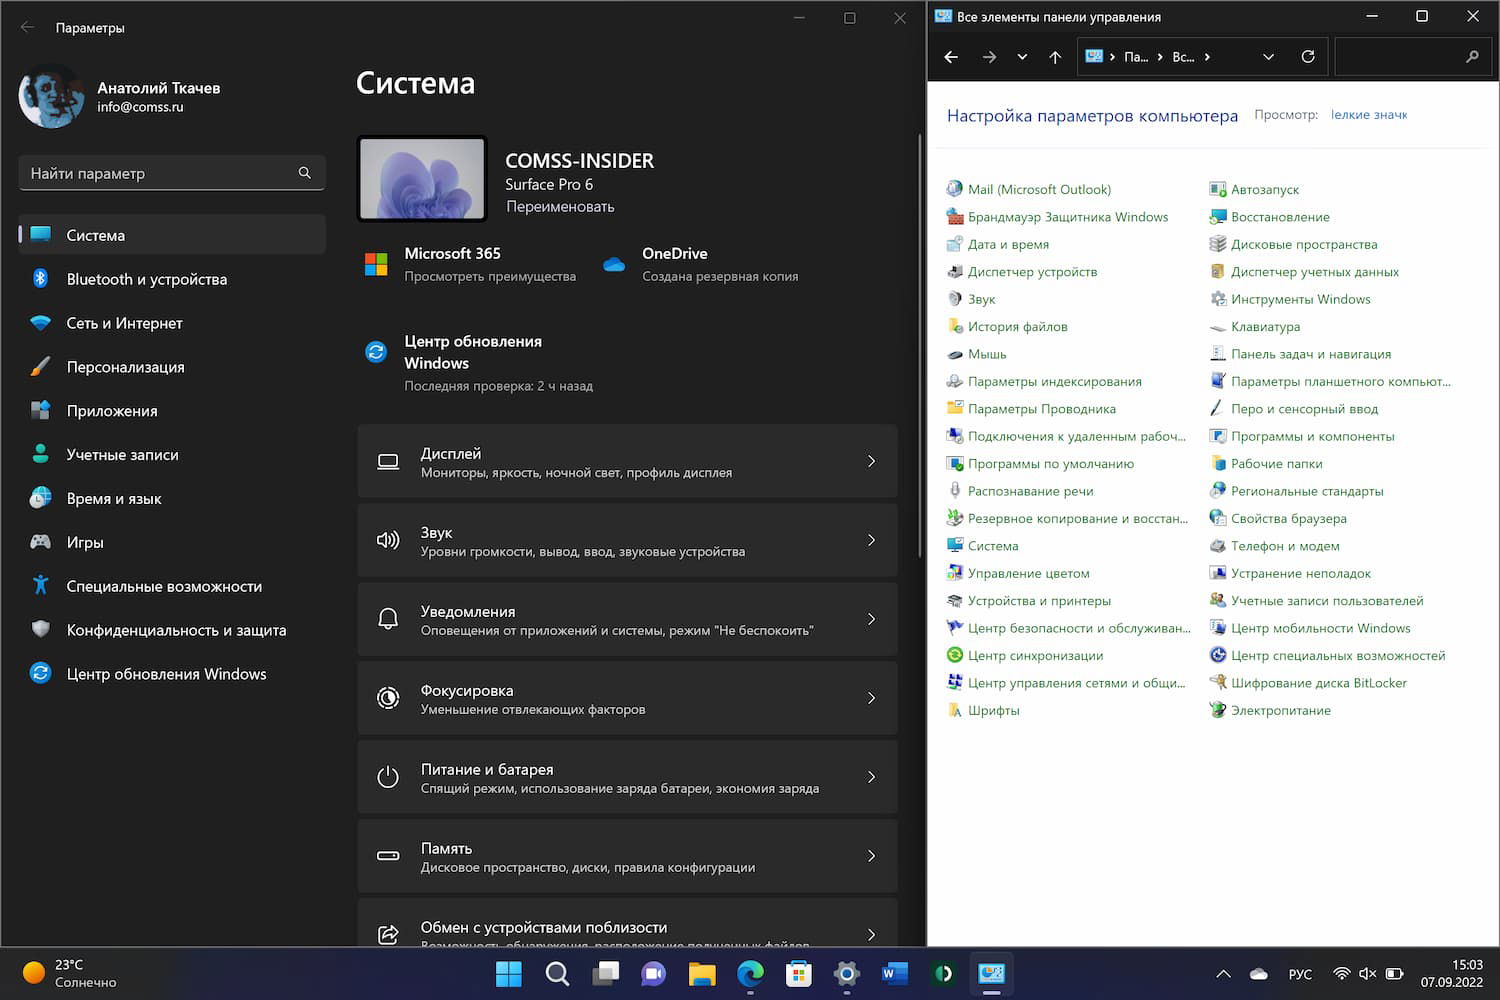Open the Просмотр view mode dropdown
1500x1000 pixels.
pos(1369,115)
